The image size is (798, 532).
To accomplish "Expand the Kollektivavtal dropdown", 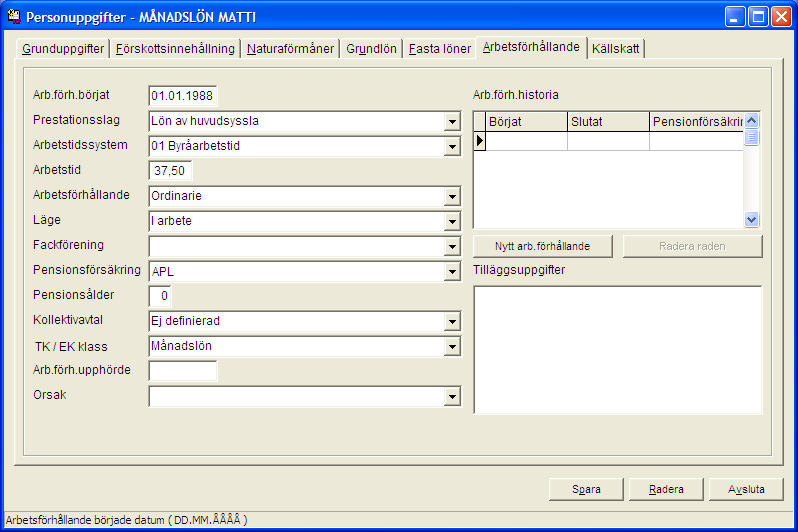I will 452,321.
